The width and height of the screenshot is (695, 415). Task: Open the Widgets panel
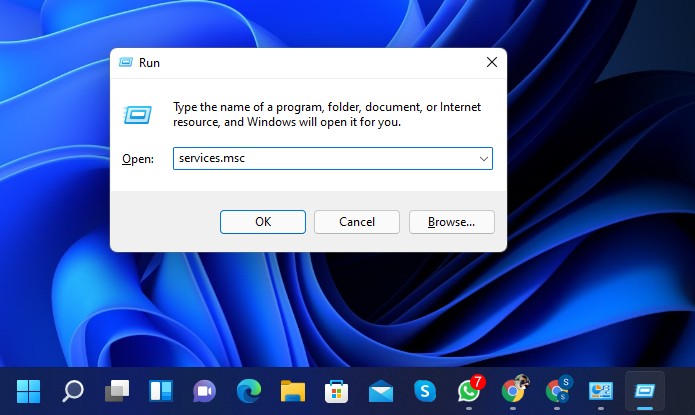pos(160,391)
